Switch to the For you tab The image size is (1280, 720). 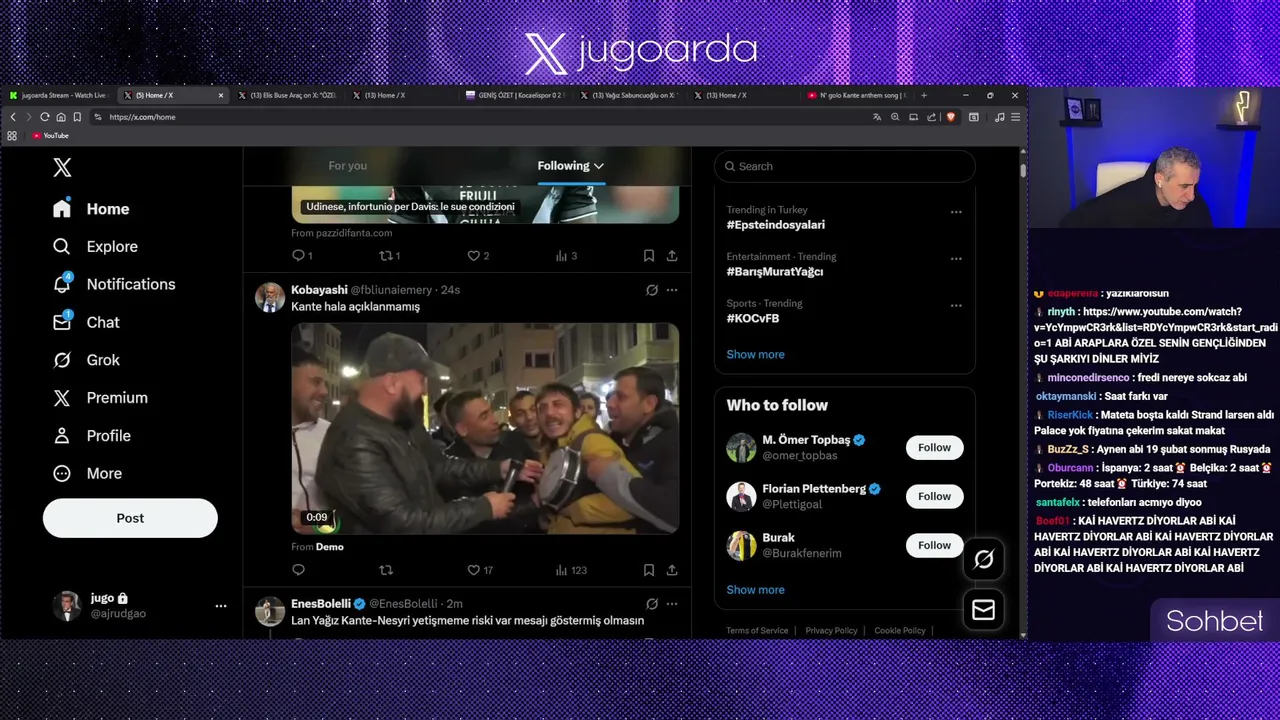click(347, 166)
